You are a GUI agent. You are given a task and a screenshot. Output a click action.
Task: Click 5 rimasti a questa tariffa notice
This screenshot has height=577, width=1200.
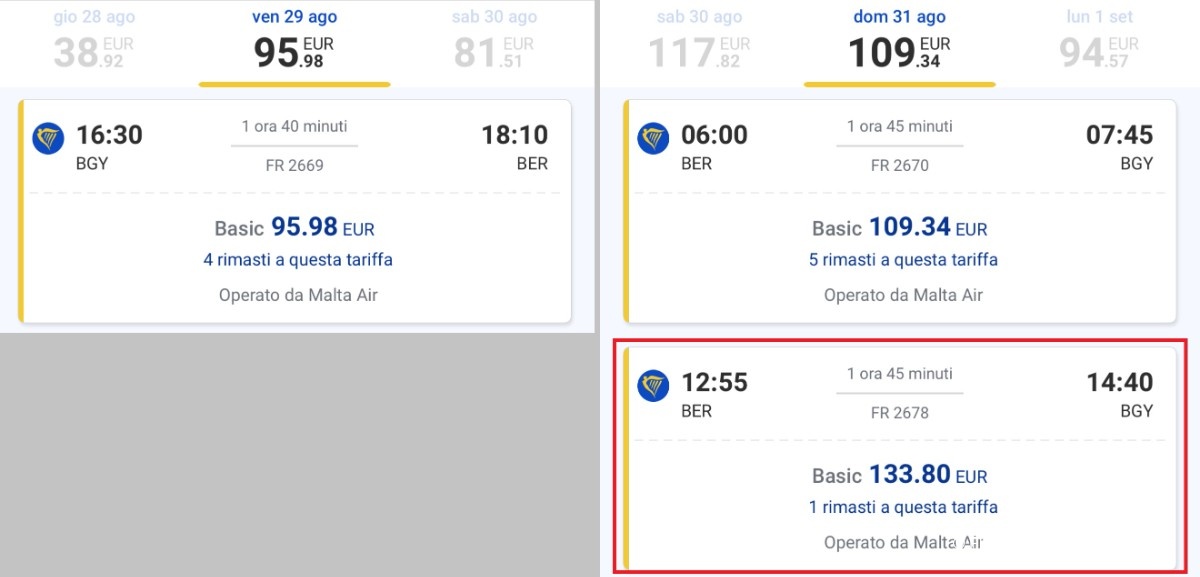pyautogui.click(x=903, y=260)
